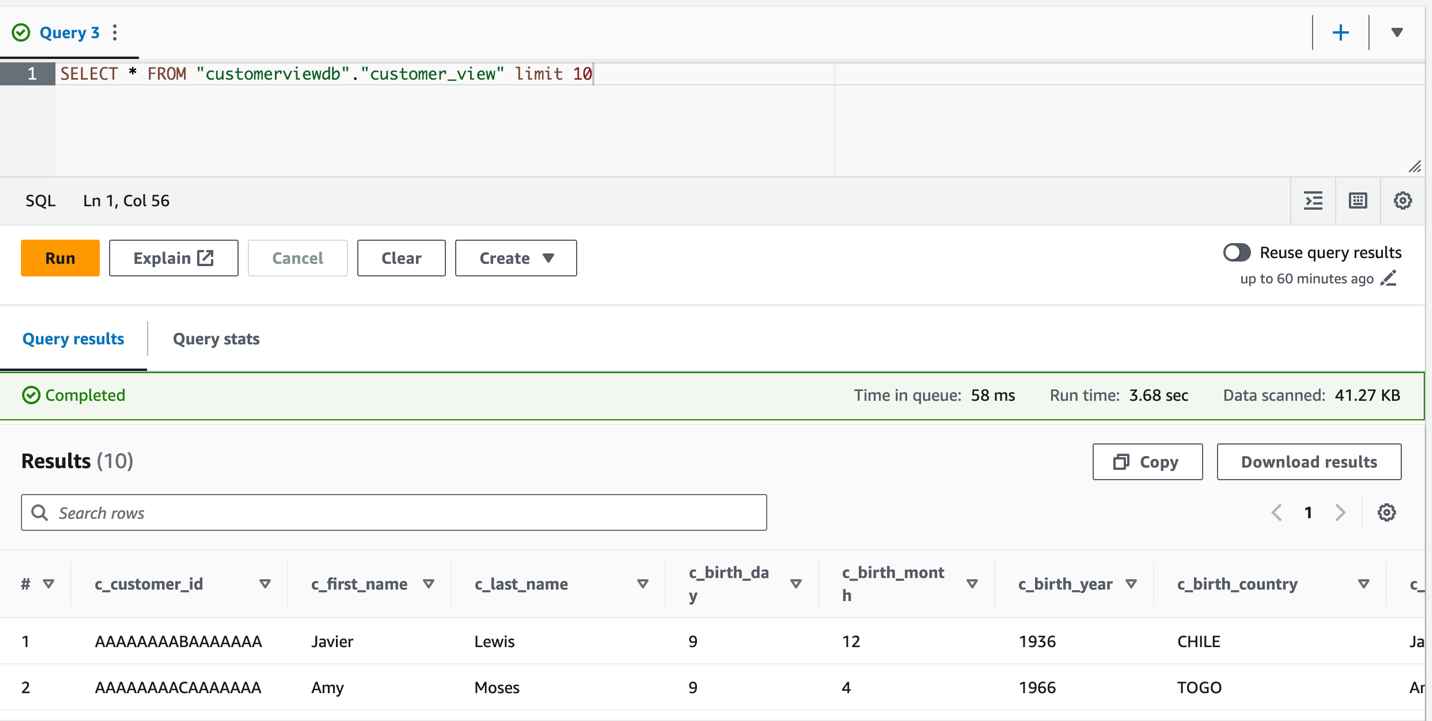1432x721 pixels.
Task: Select the Query 3 tab
Action: (x=69, y=33)
